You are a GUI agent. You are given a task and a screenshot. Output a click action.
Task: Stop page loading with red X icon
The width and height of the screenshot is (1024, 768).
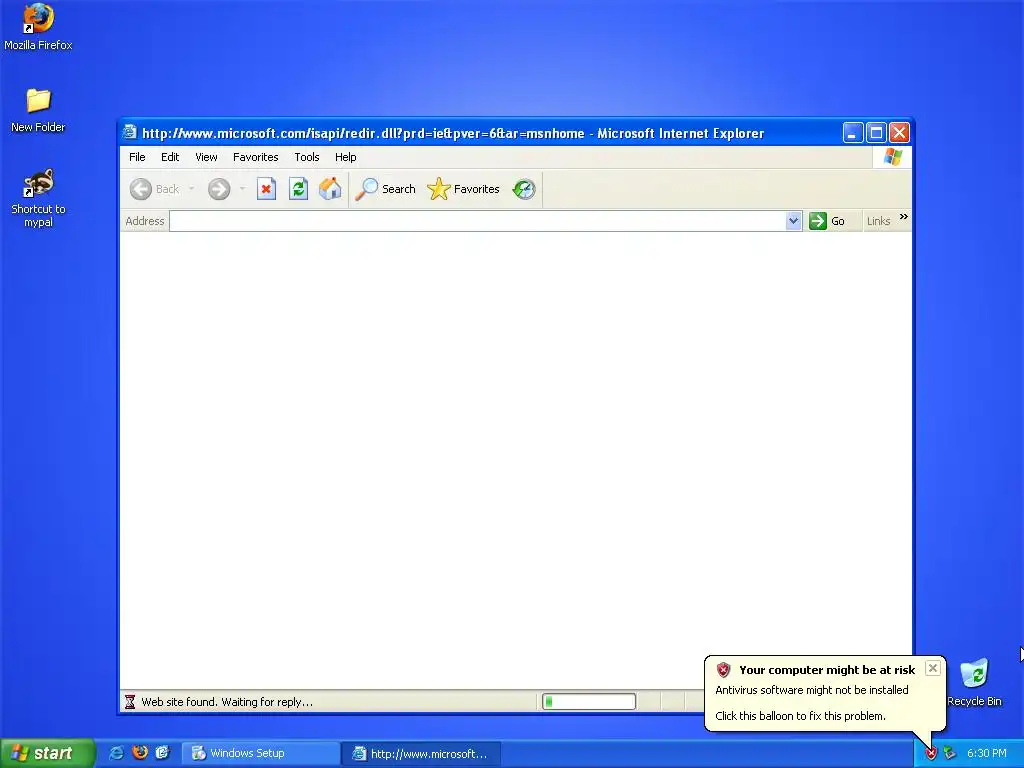click(266, 189)
